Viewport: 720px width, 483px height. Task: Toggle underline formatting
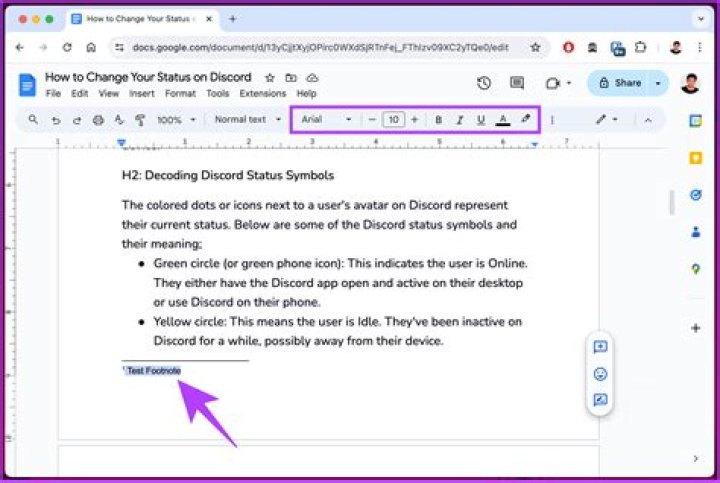(x=481, y=120)
